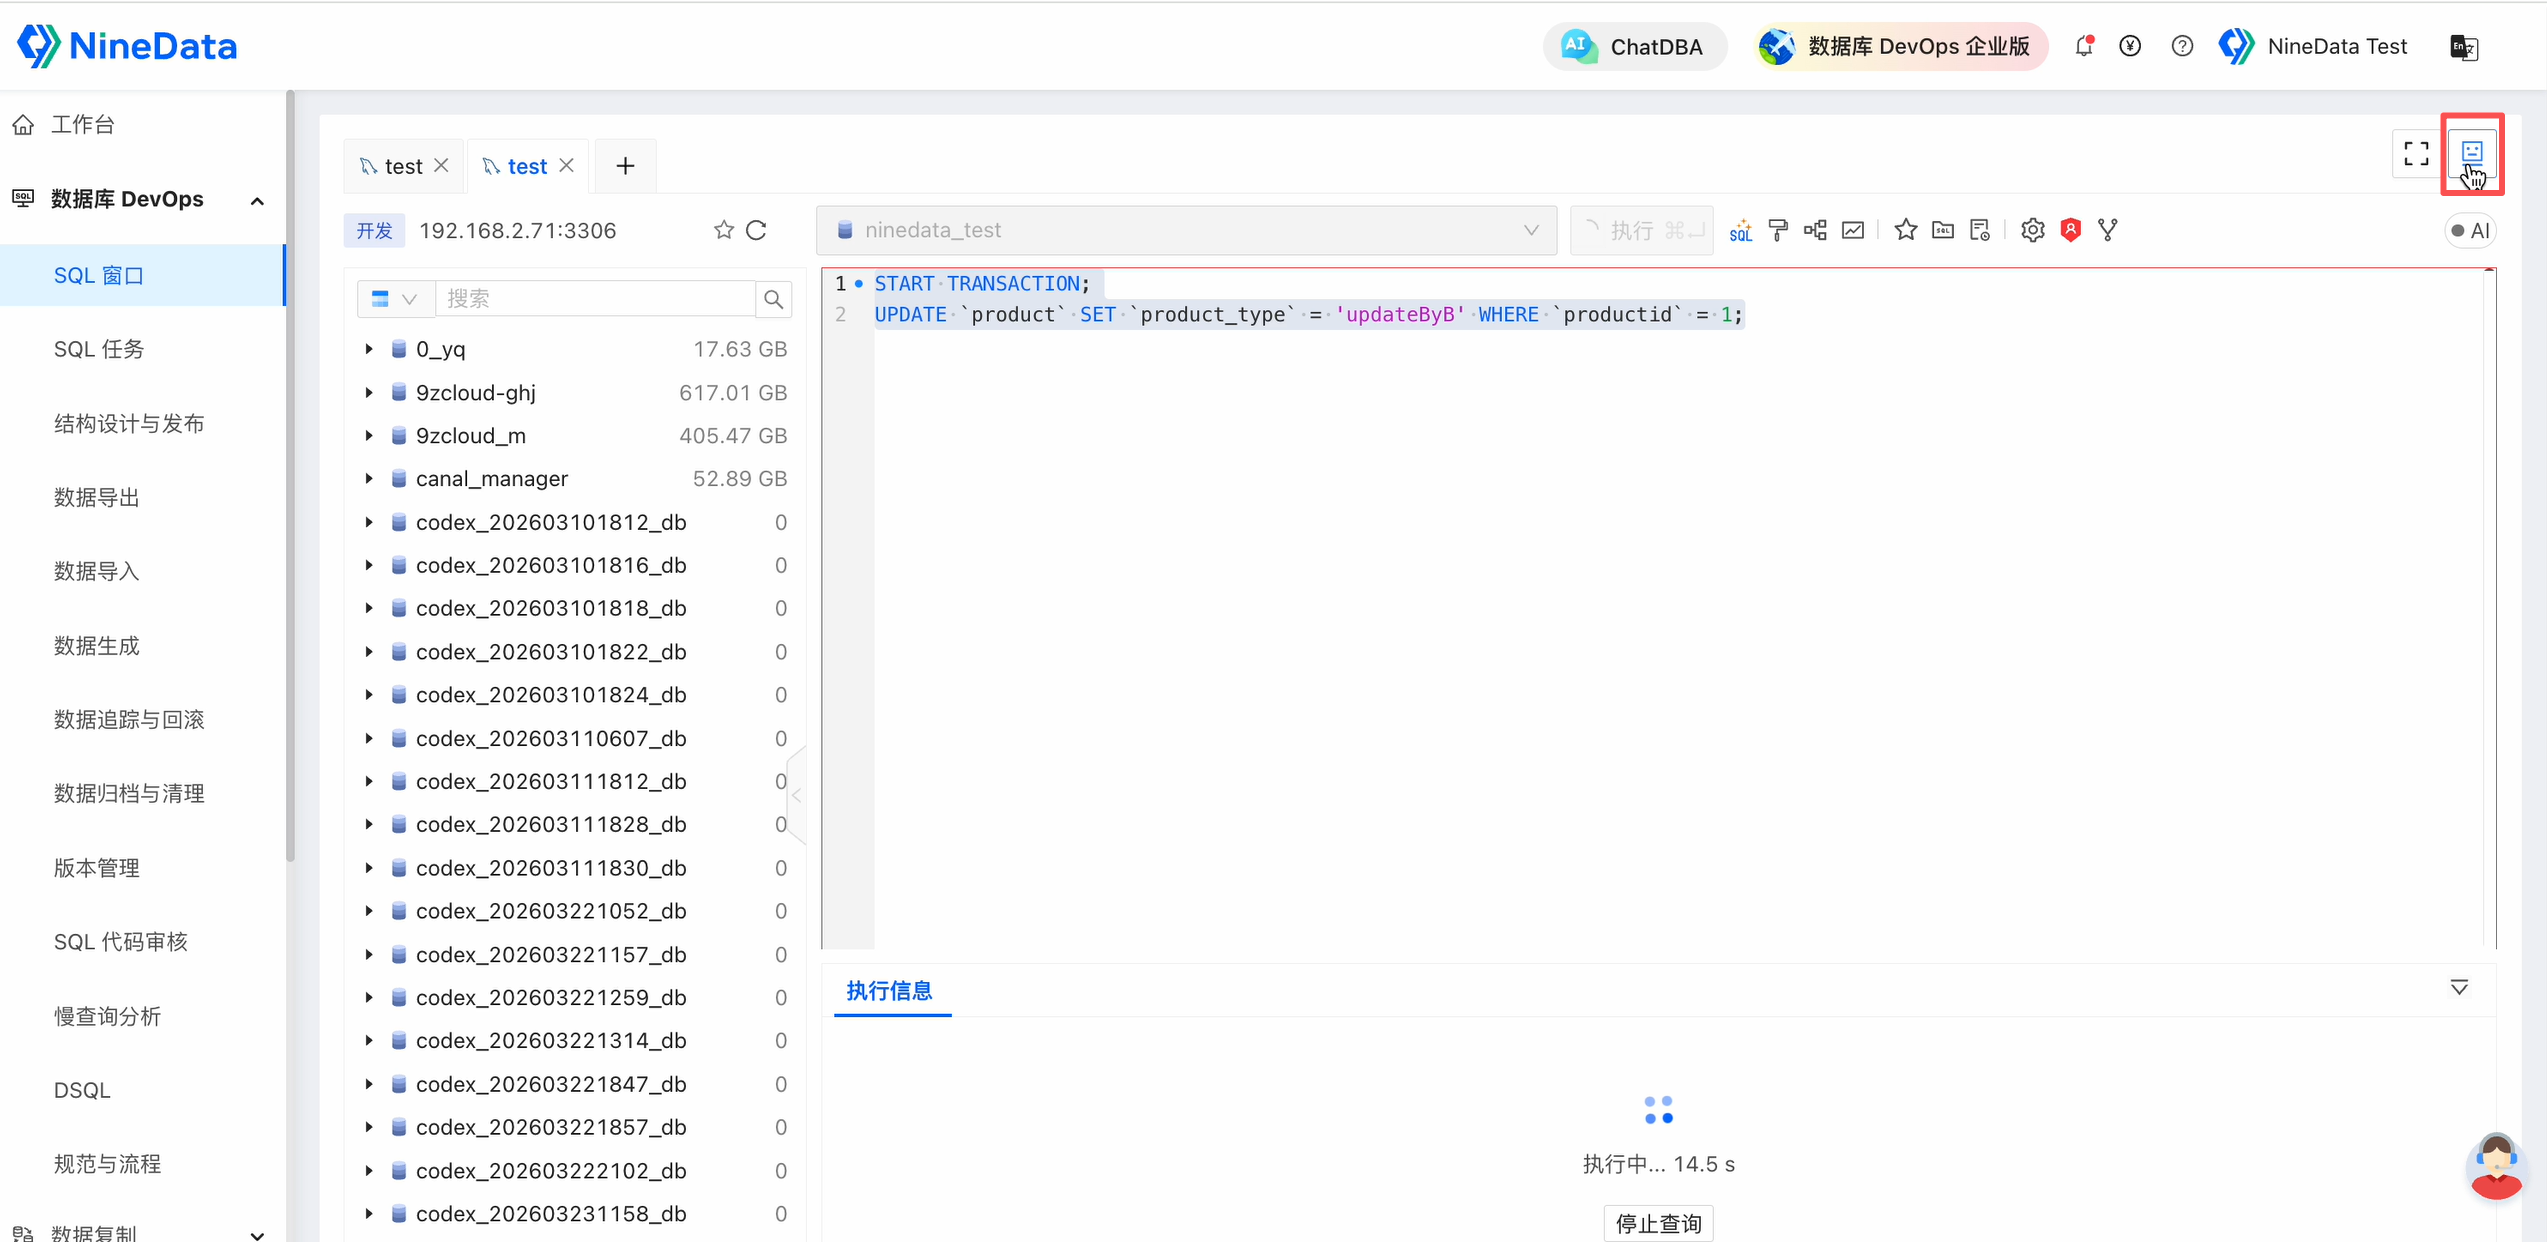Open 版本管理 in sidebar
This screenshot has width=2547, height=1242.
point(96,867)
